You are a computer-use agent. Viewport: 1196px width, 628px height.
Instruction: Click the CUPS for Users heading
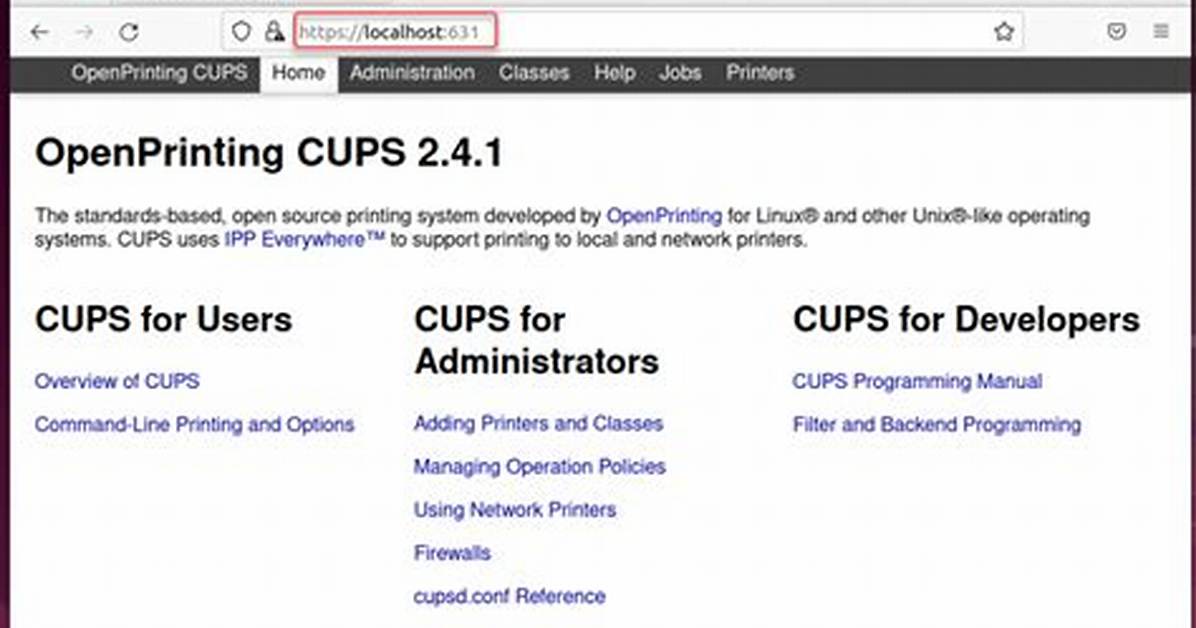click(x=163, y=319)
